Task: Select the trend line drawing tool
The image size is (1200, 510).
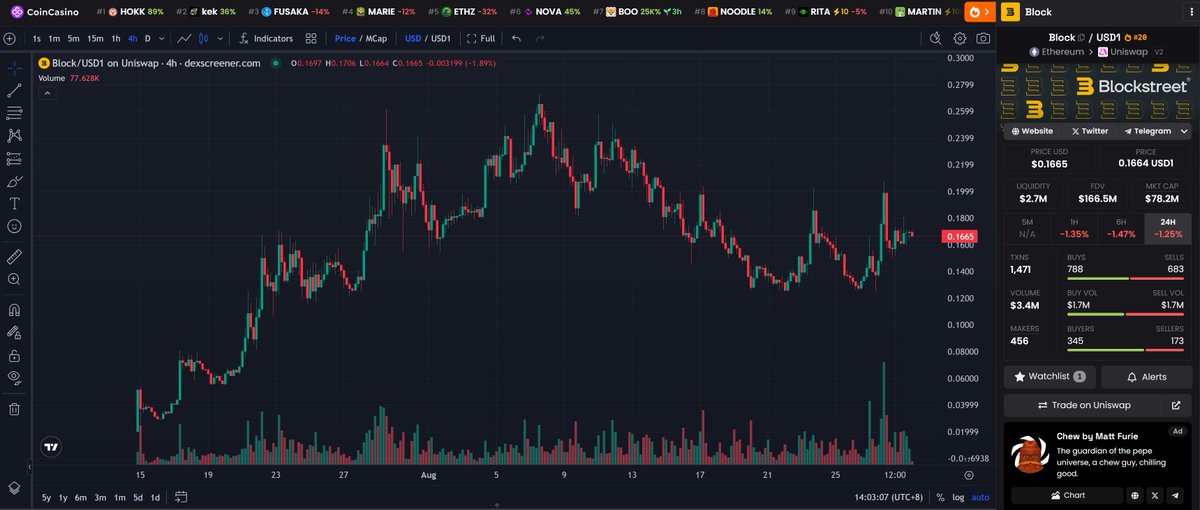Action: (x=15, y=90)
